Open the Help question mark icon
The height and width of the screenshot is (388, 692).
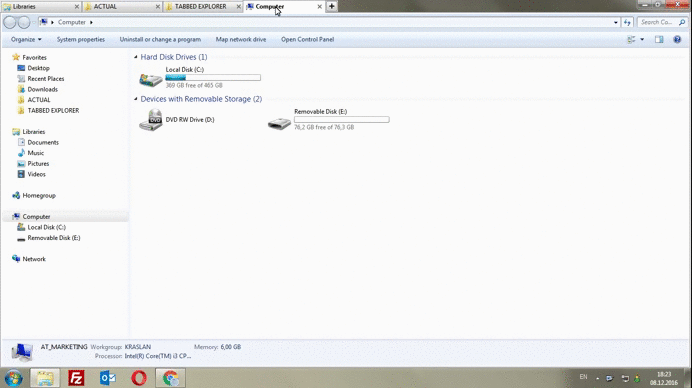point(677,40)
